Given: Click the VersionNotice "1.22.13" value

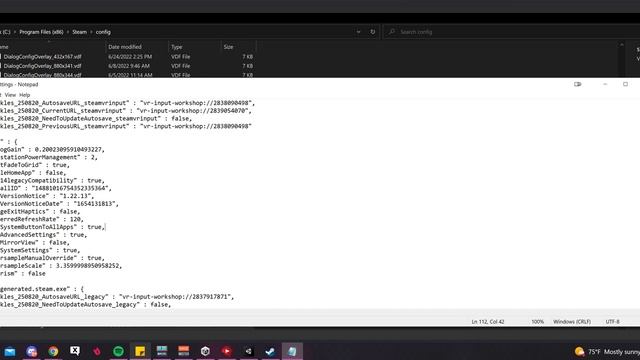Looking at the screenshot, I should tap(76, 196).
